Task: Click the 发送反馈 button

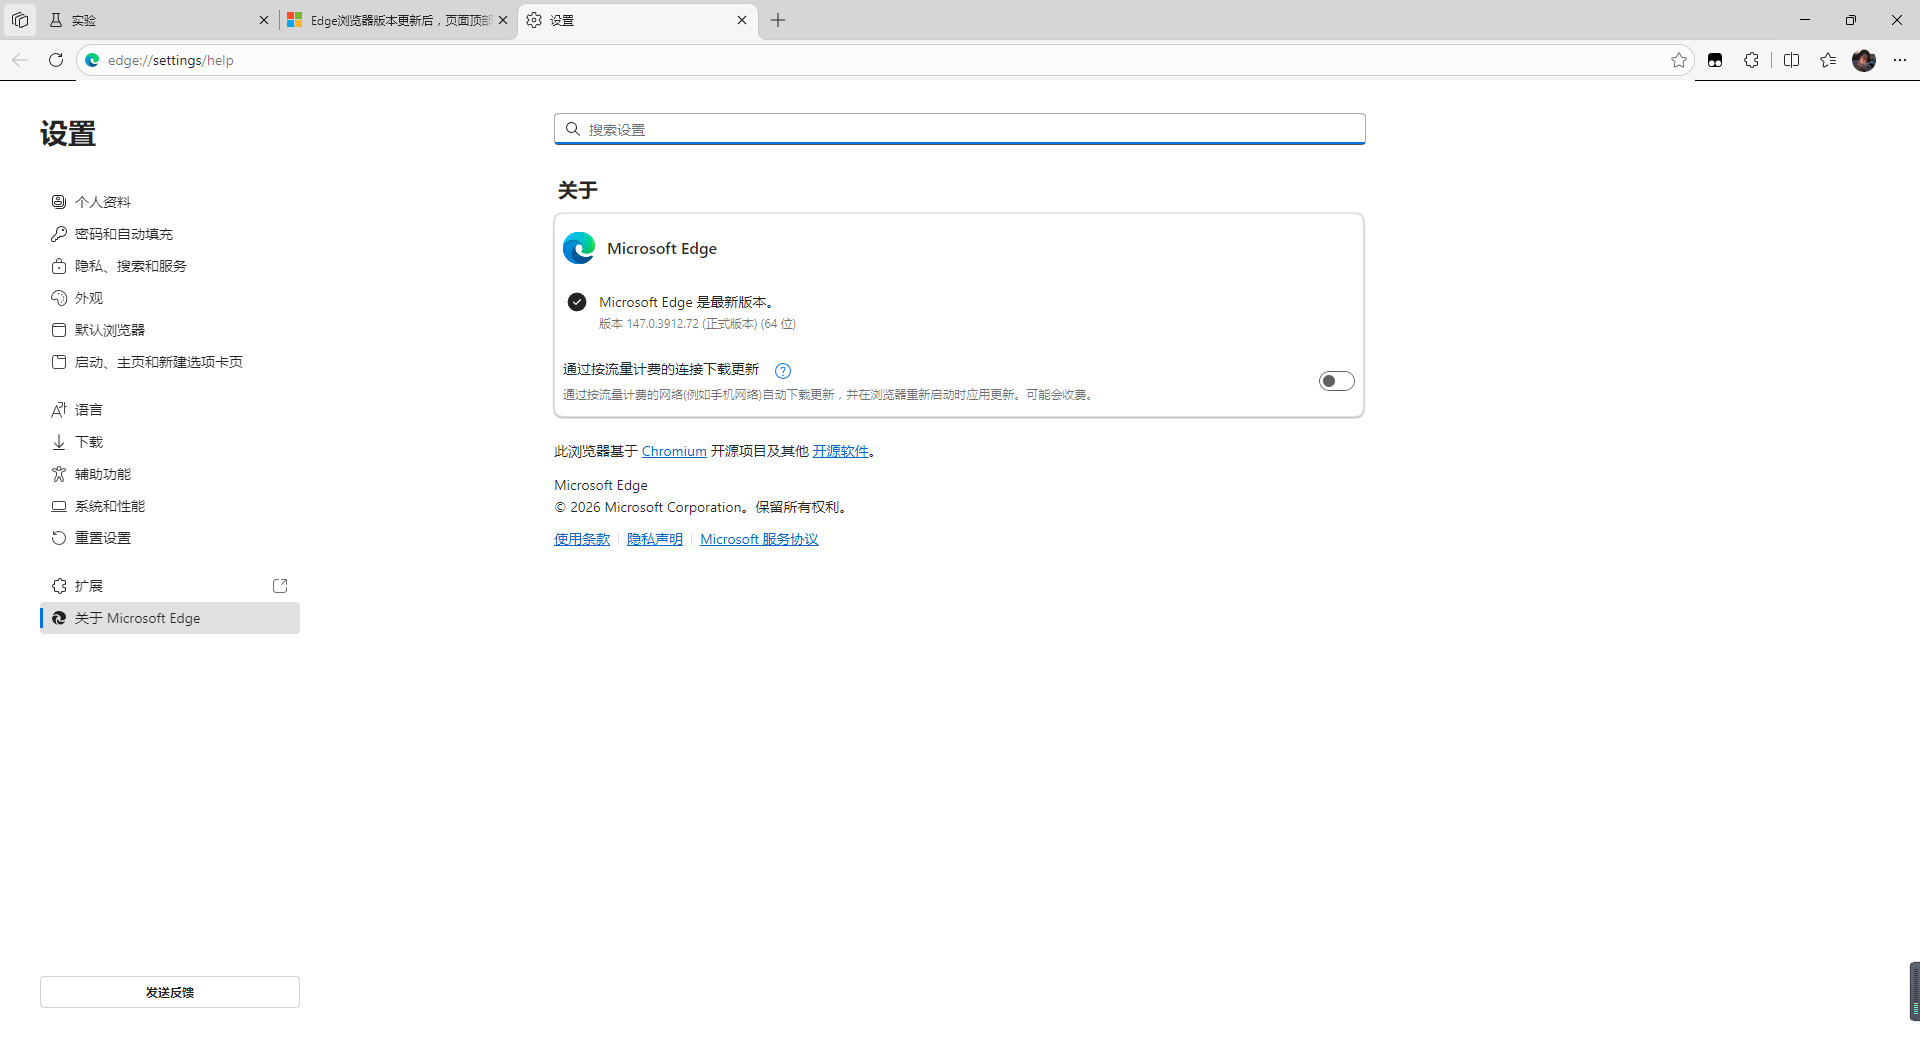Action: coord(170,992)
